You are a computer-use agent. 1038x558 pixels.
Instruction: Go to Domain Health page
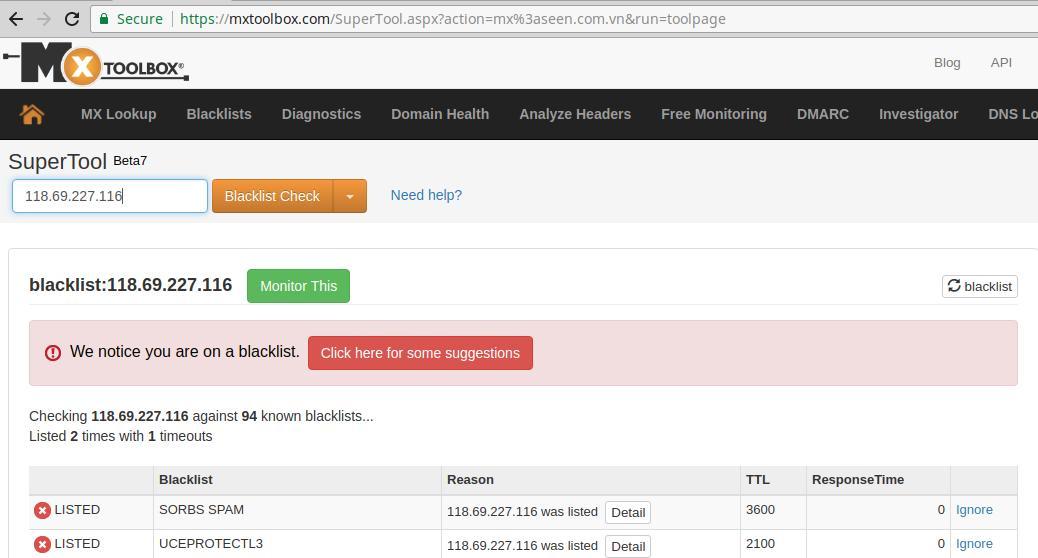440,114
